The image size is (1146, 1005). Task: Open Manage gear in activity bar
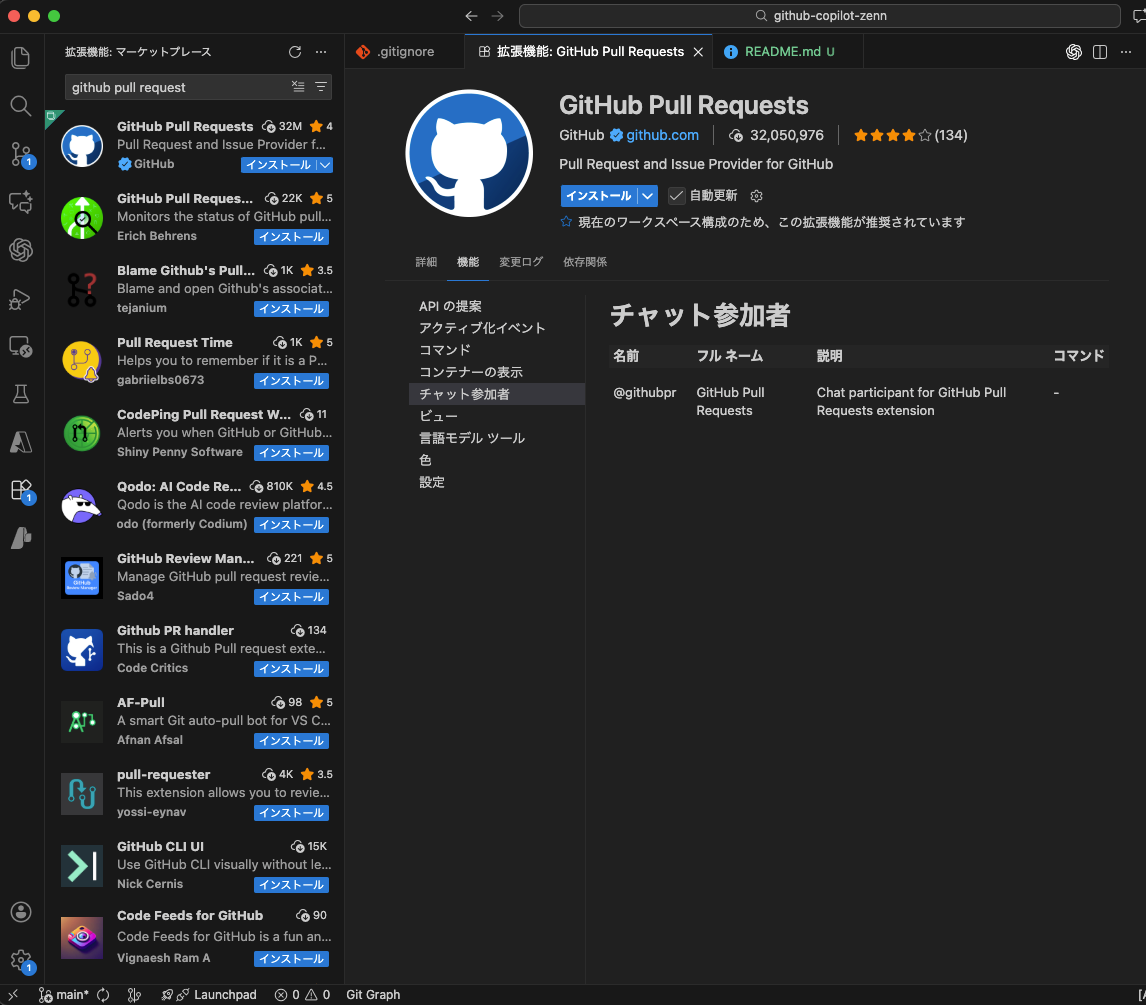pos(21,960)
